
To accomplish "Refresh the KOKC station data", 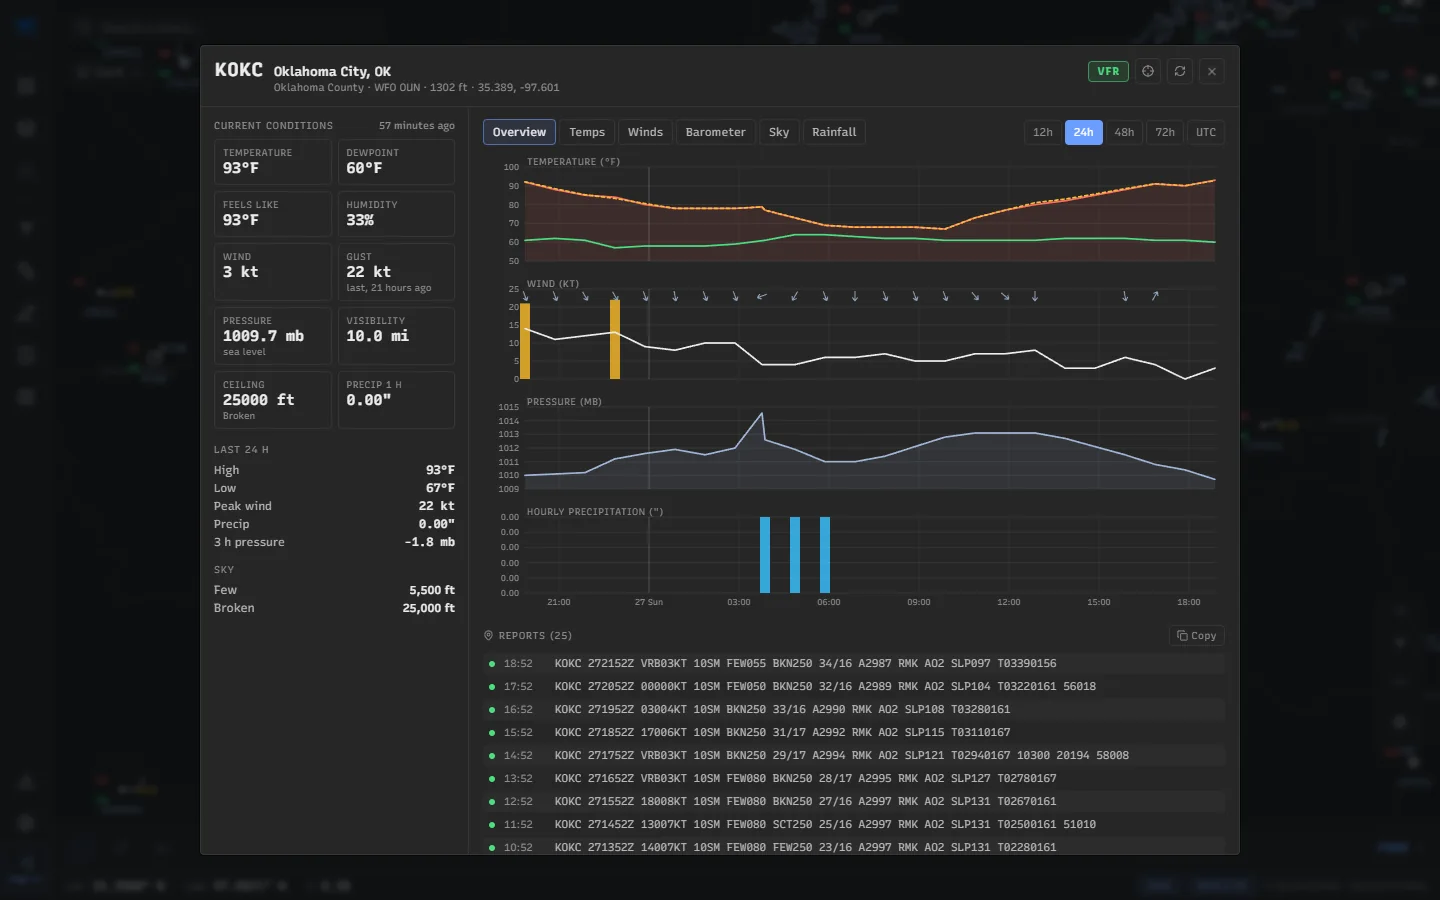I will coord(1180,71).
